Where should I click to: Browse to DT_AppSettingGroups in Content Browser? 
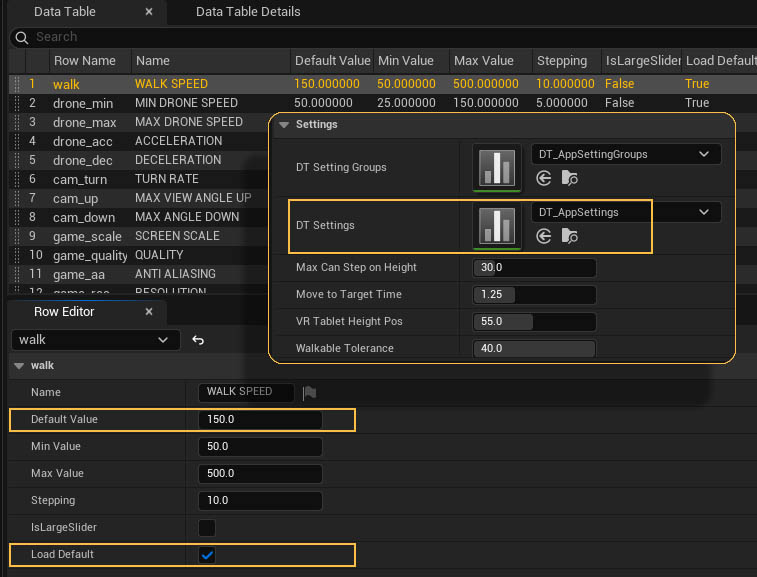pos(570,178)
